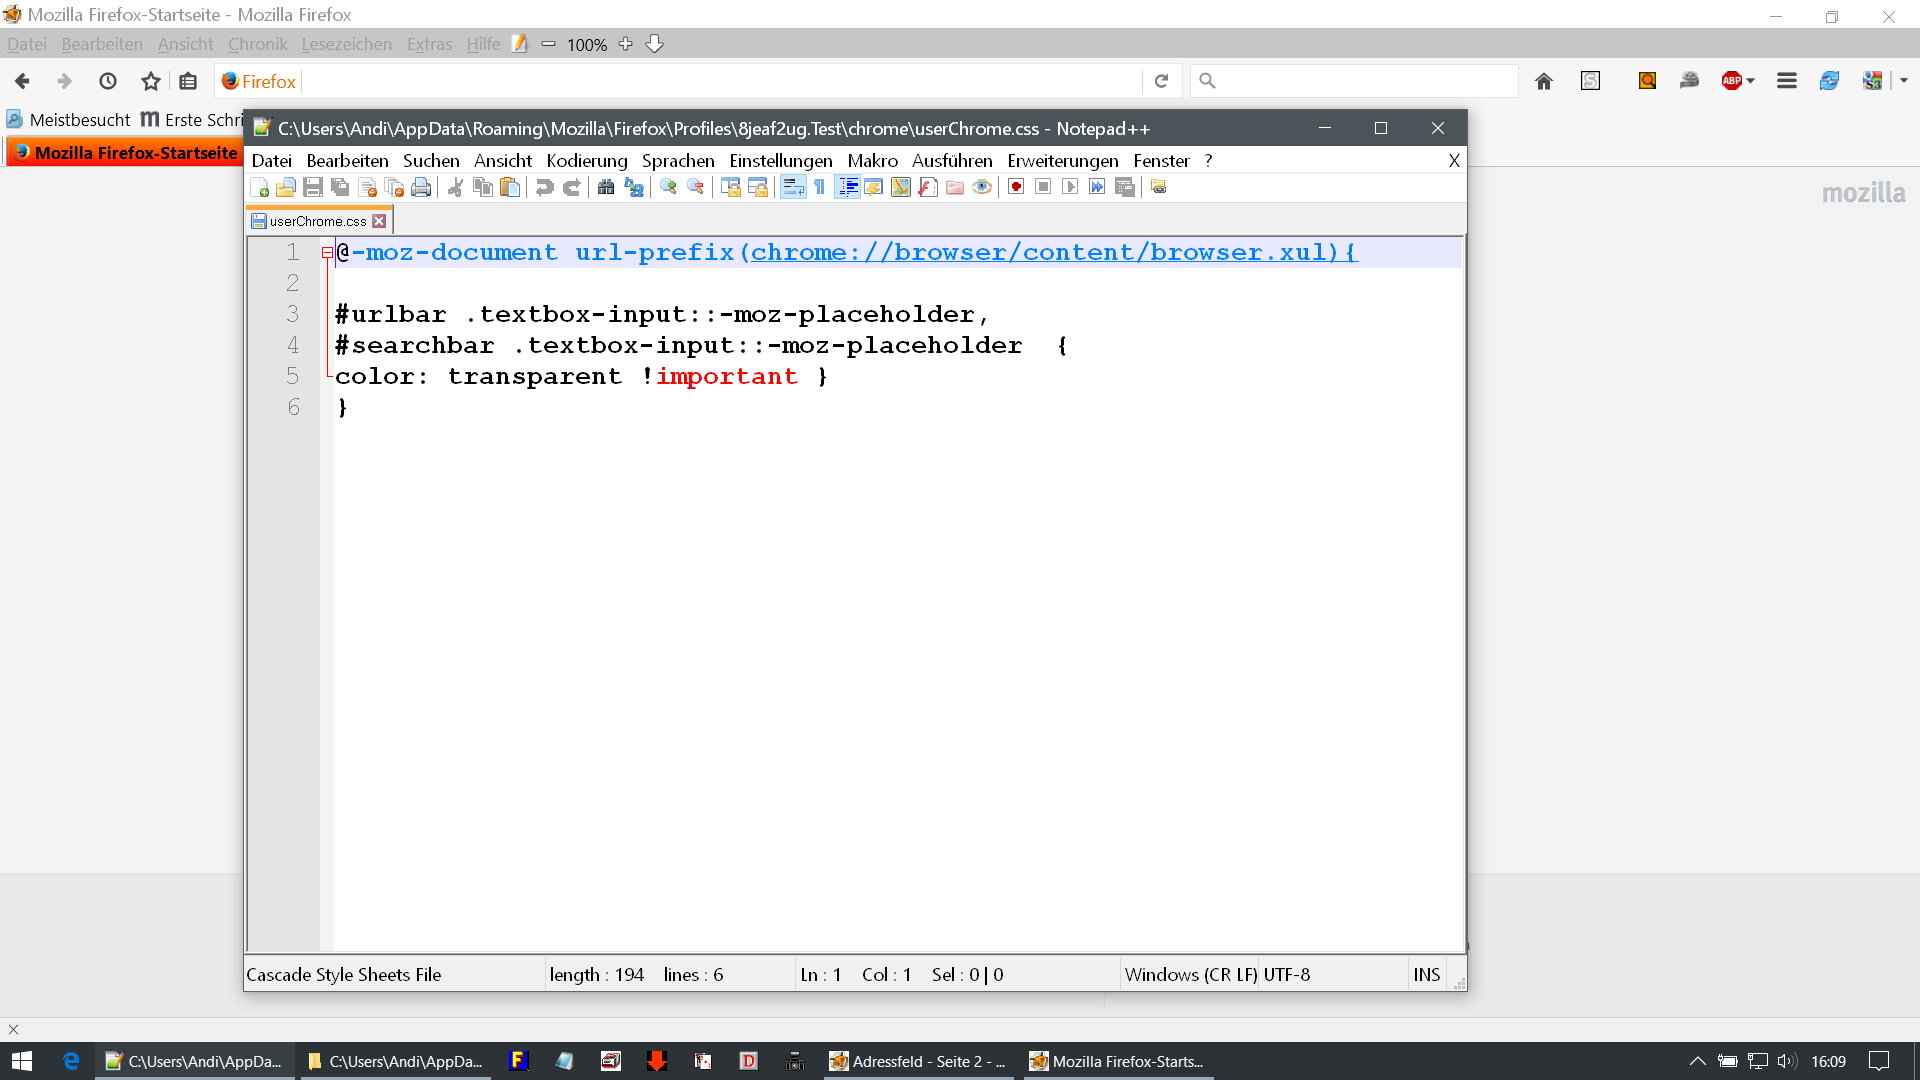Open the Edge browser from taskbar
This screenshot has width=1920, height=1080.
[71, 1061]
